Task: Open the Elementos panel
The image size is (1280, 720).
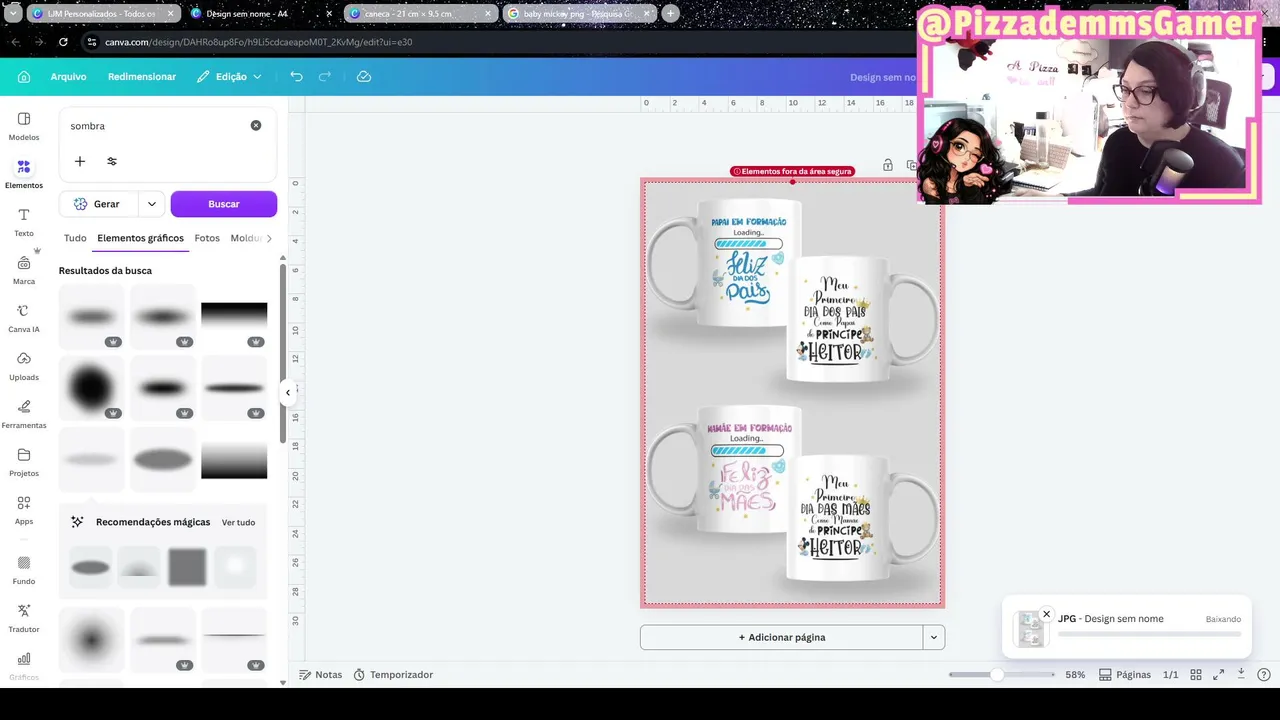Action: pyautogui.click(x=24, y=174)
